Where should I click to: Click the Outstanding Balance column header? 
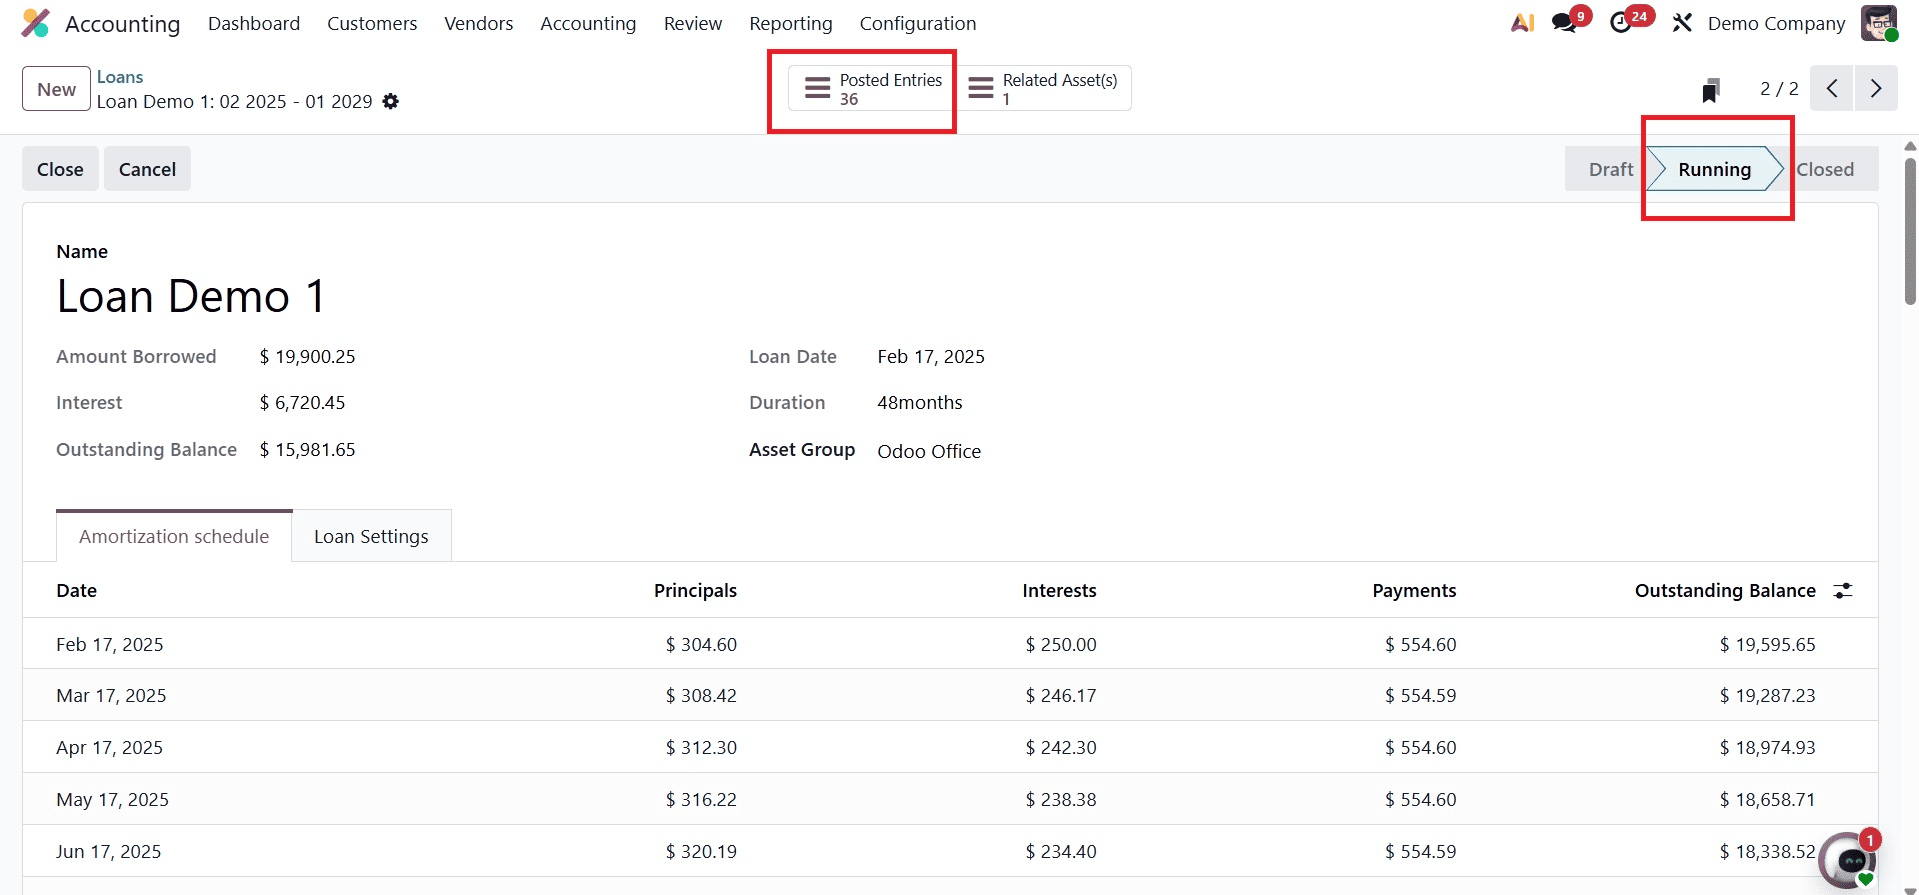pyautogui.click(x=1725, y=591)
